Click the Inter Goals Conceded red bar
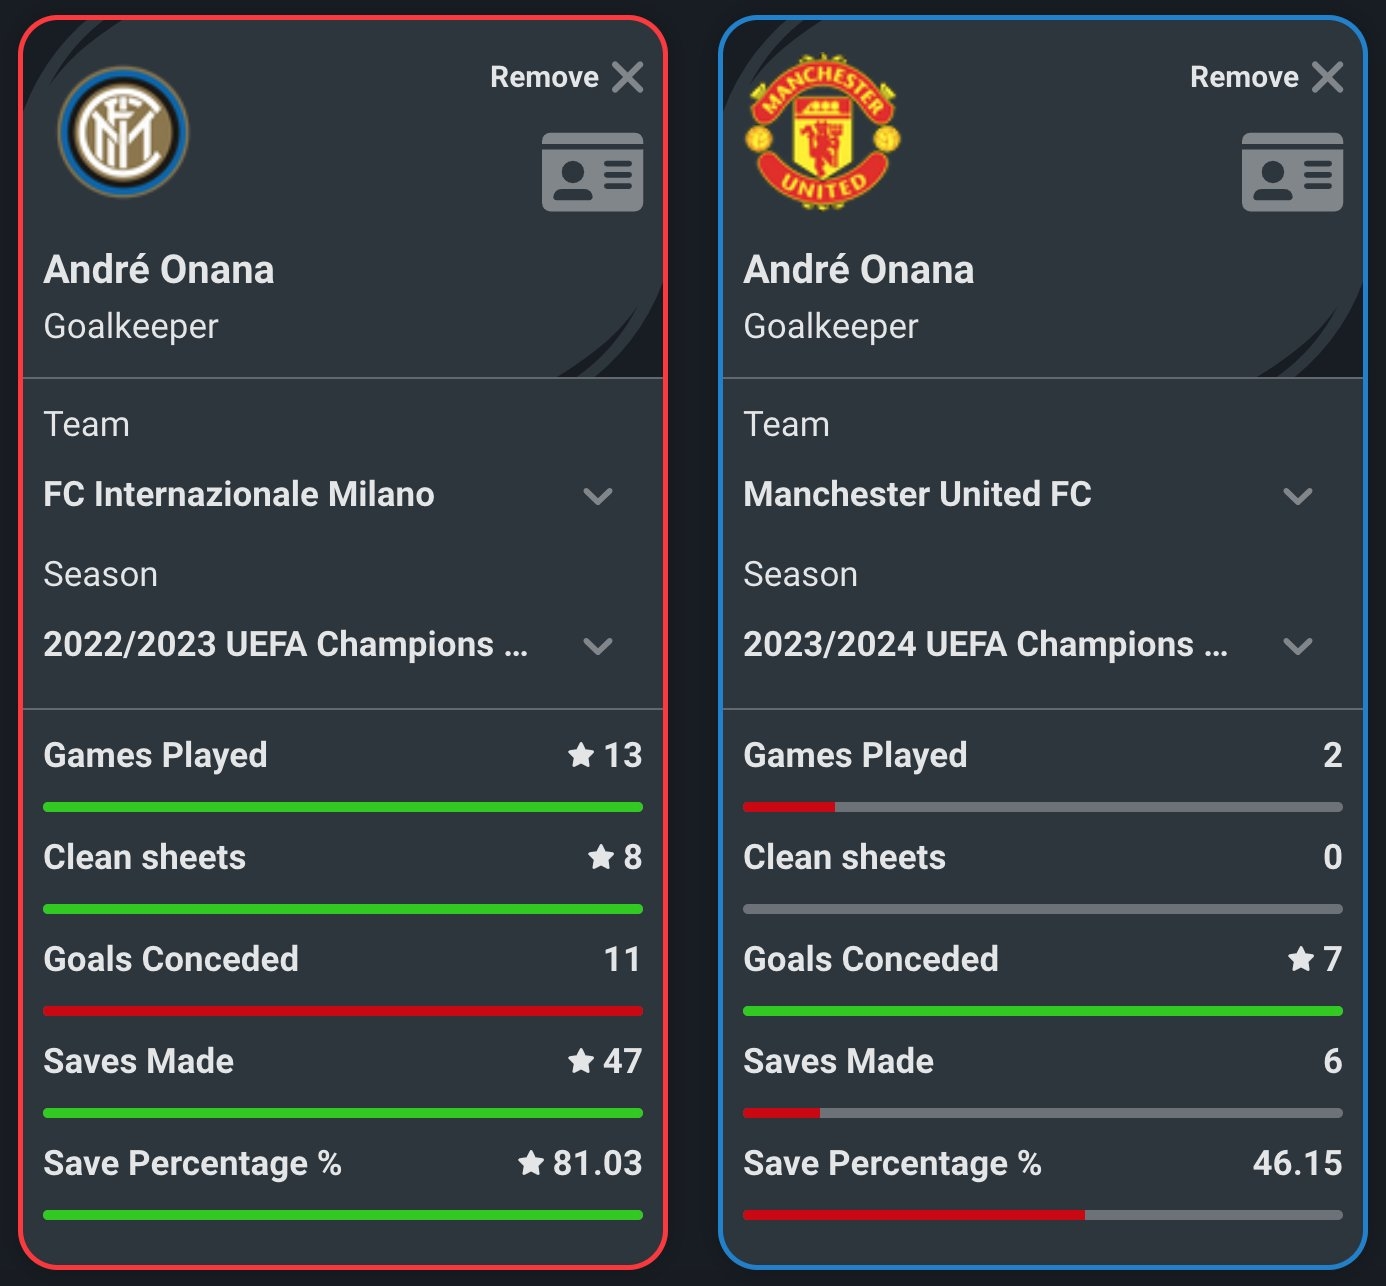This screenshot has height=1286, width=1386. tap(343, 1011)
